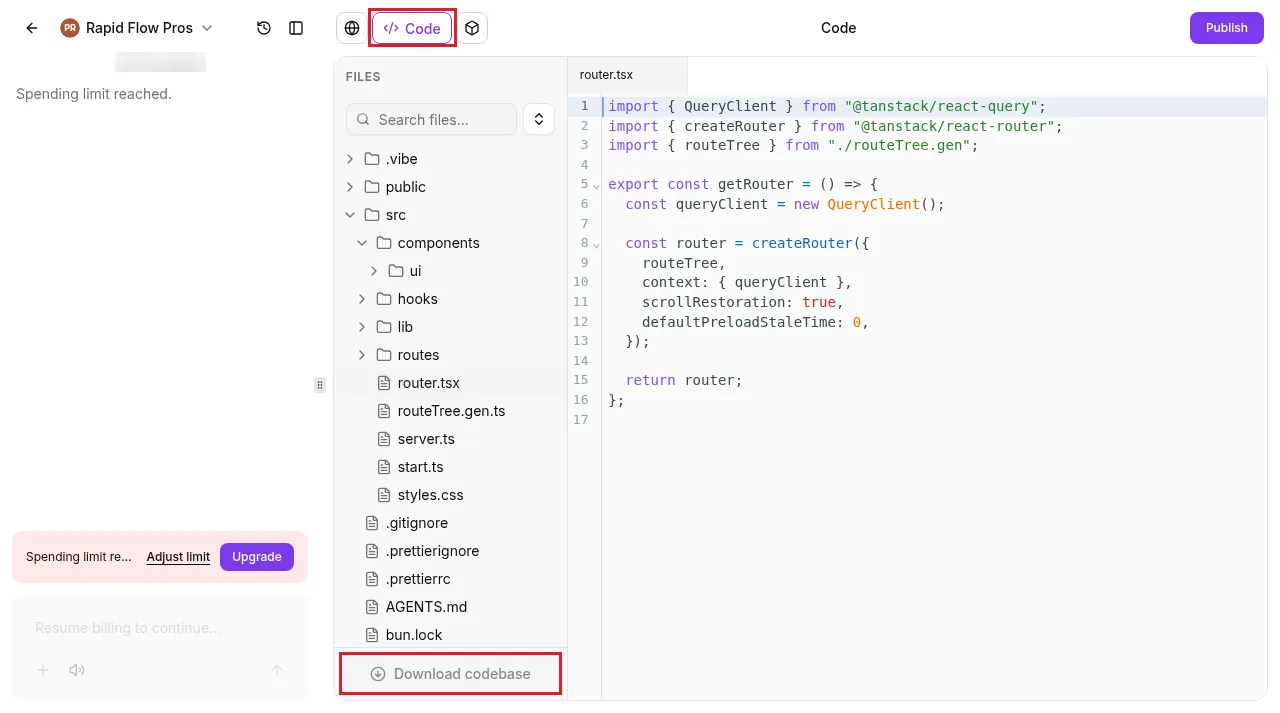
Task: Click the send arrow in chat box
Action: tap(278, 670)
